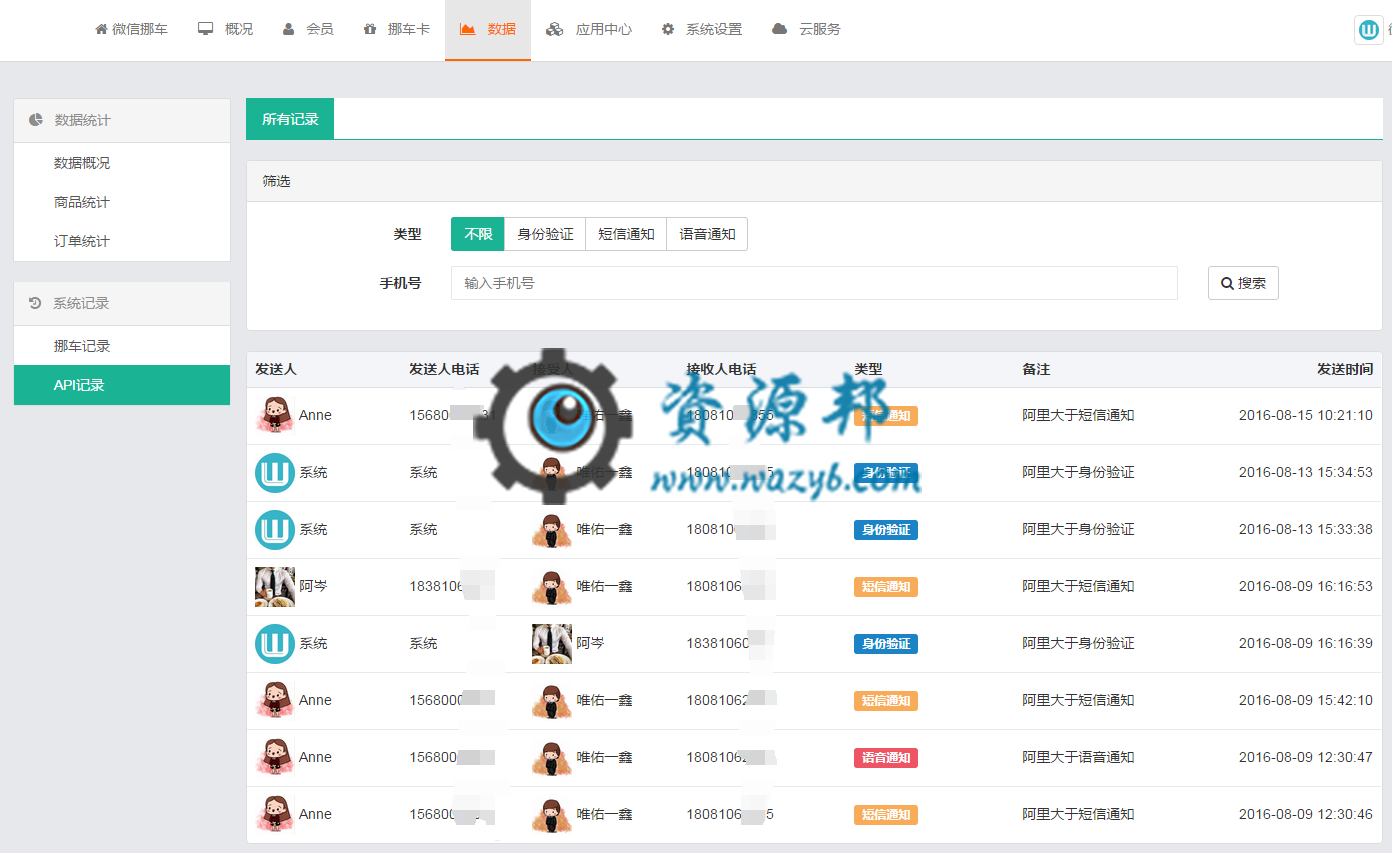Click the 系统 logo in 15:34:53 row
1392x853 pixels.
coord(275,472)
